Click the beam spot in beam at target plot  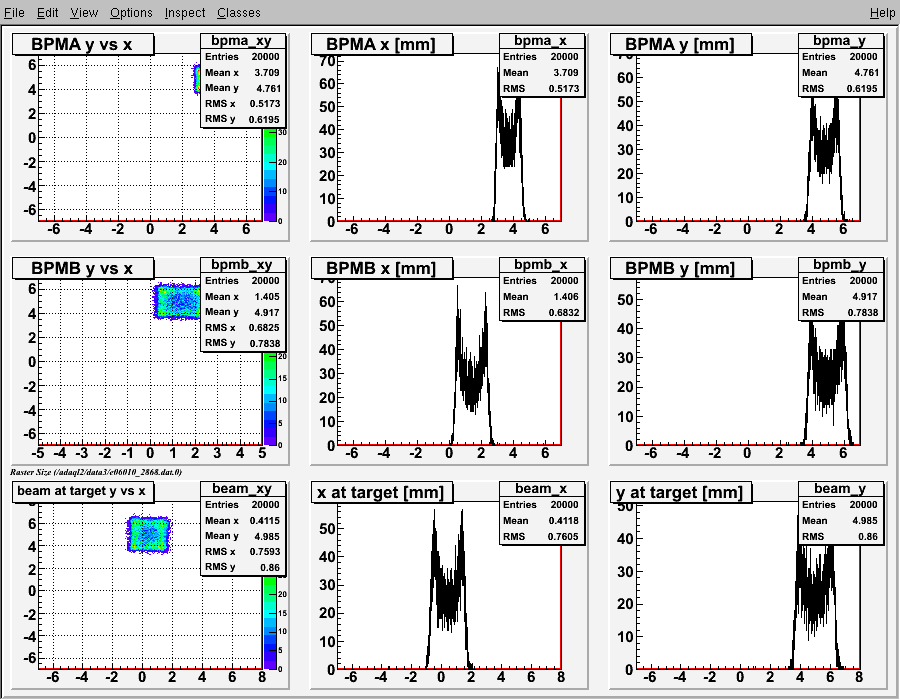149,534
